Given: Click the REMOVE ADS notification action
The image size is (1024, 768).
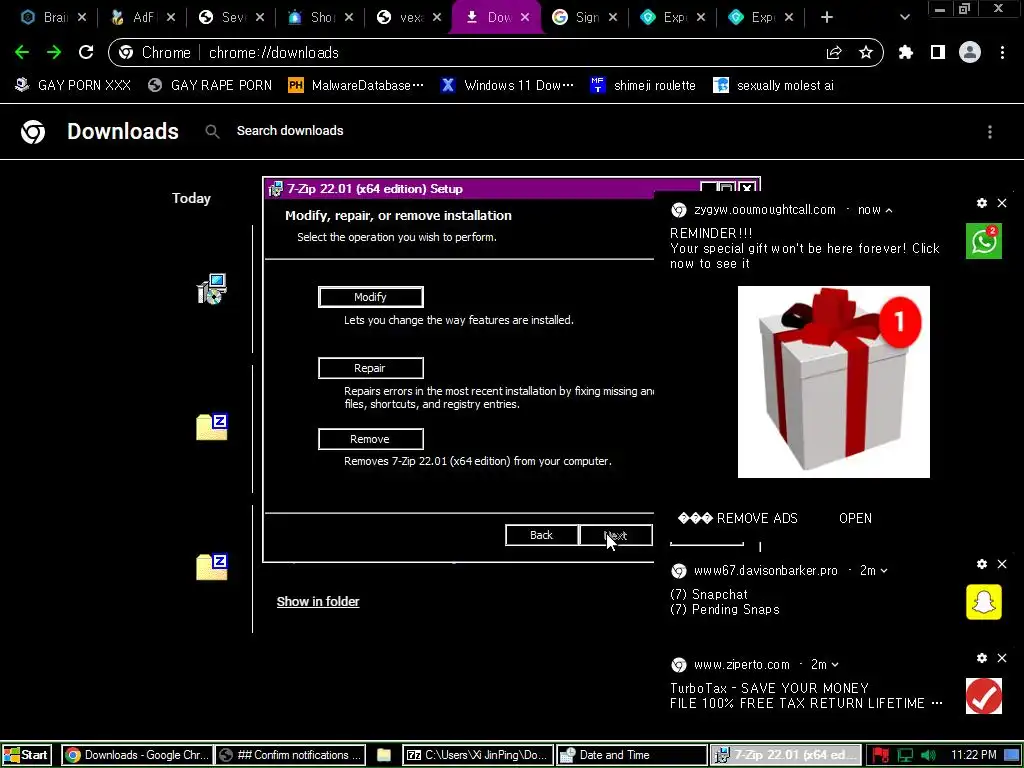Looking at the screenshot, I should pyautogui.click(x=738, y=519).
